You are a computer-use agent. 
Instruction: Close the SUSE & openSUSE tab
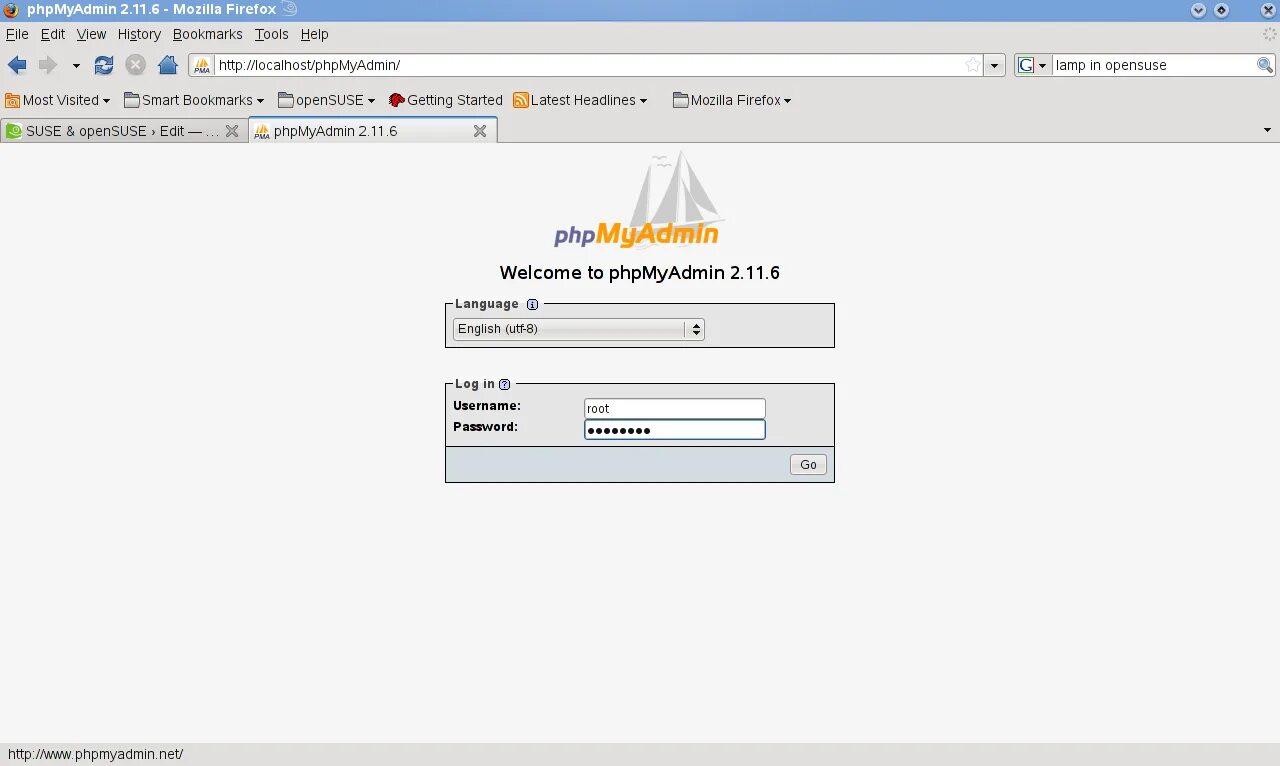click(232, 131)
